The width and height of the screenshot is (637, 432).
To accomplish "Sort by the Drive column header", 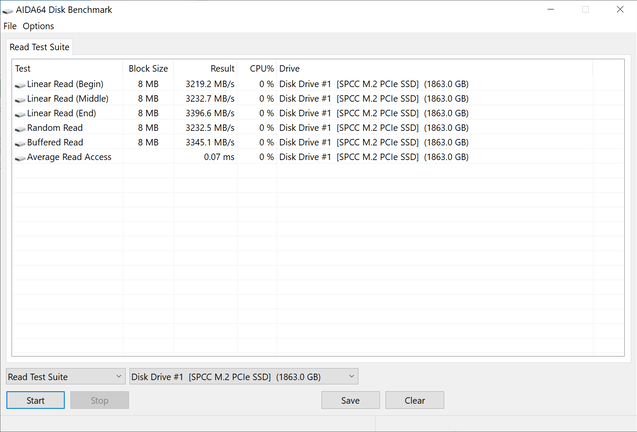I will (435, 68).
